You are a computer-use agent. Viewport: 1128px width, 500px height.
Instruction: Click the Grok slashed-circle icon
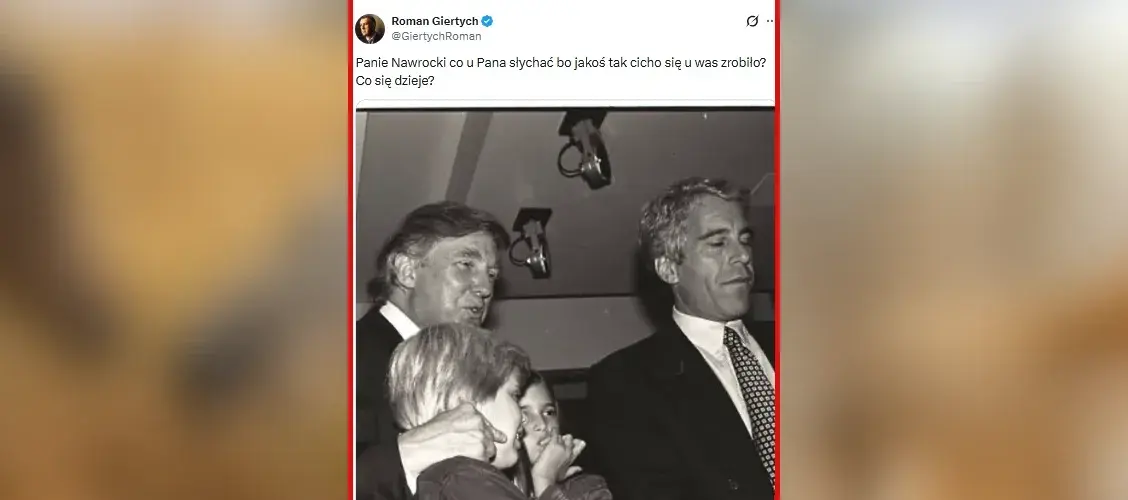[x=752, y=22]
